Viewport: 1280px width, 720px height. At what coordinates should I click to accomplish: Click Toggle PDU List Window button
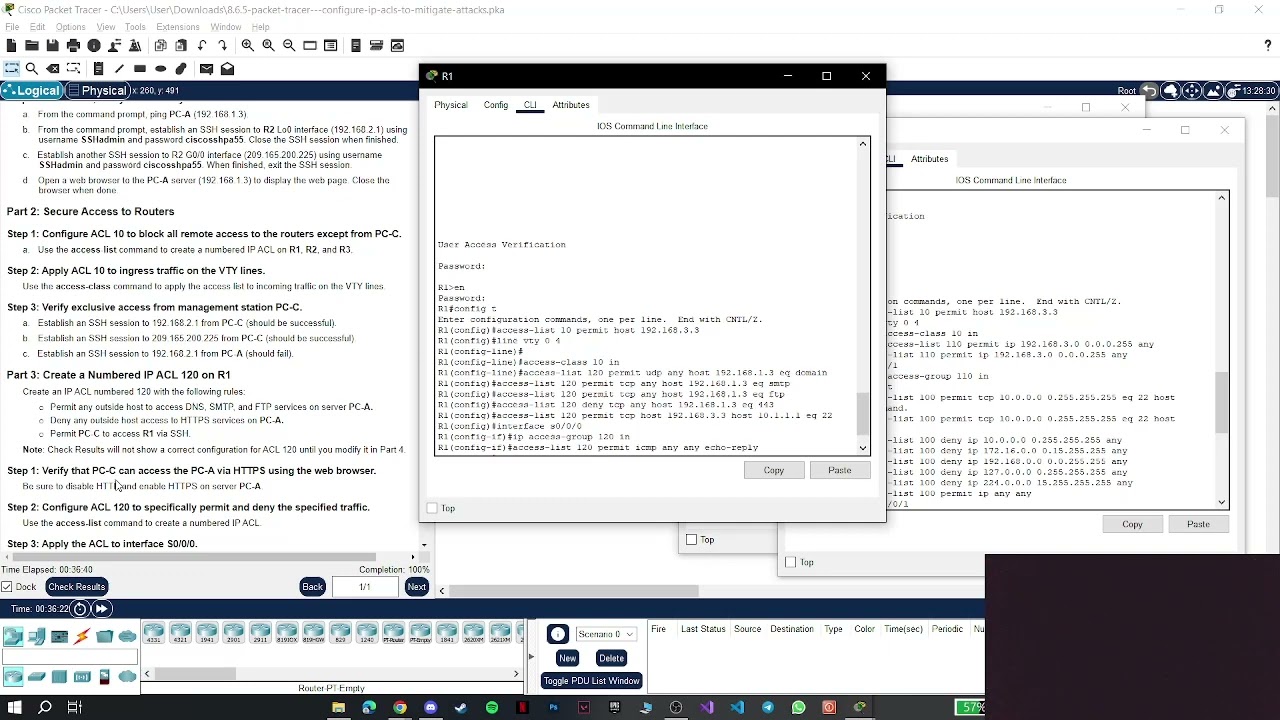click(x=591, y=681)
